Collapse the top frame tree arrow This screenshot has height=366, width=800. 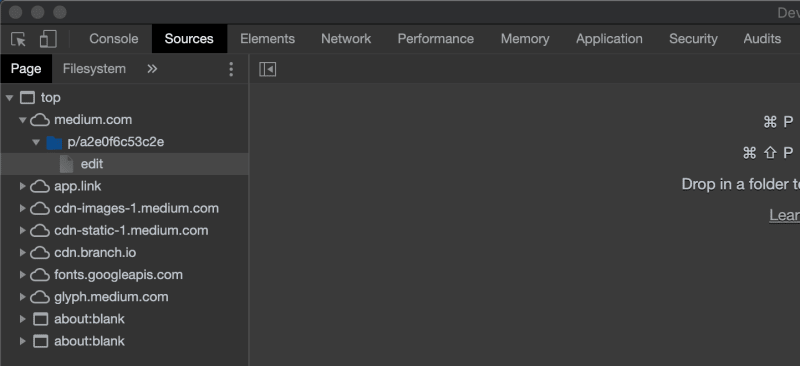tap(9, 97)
